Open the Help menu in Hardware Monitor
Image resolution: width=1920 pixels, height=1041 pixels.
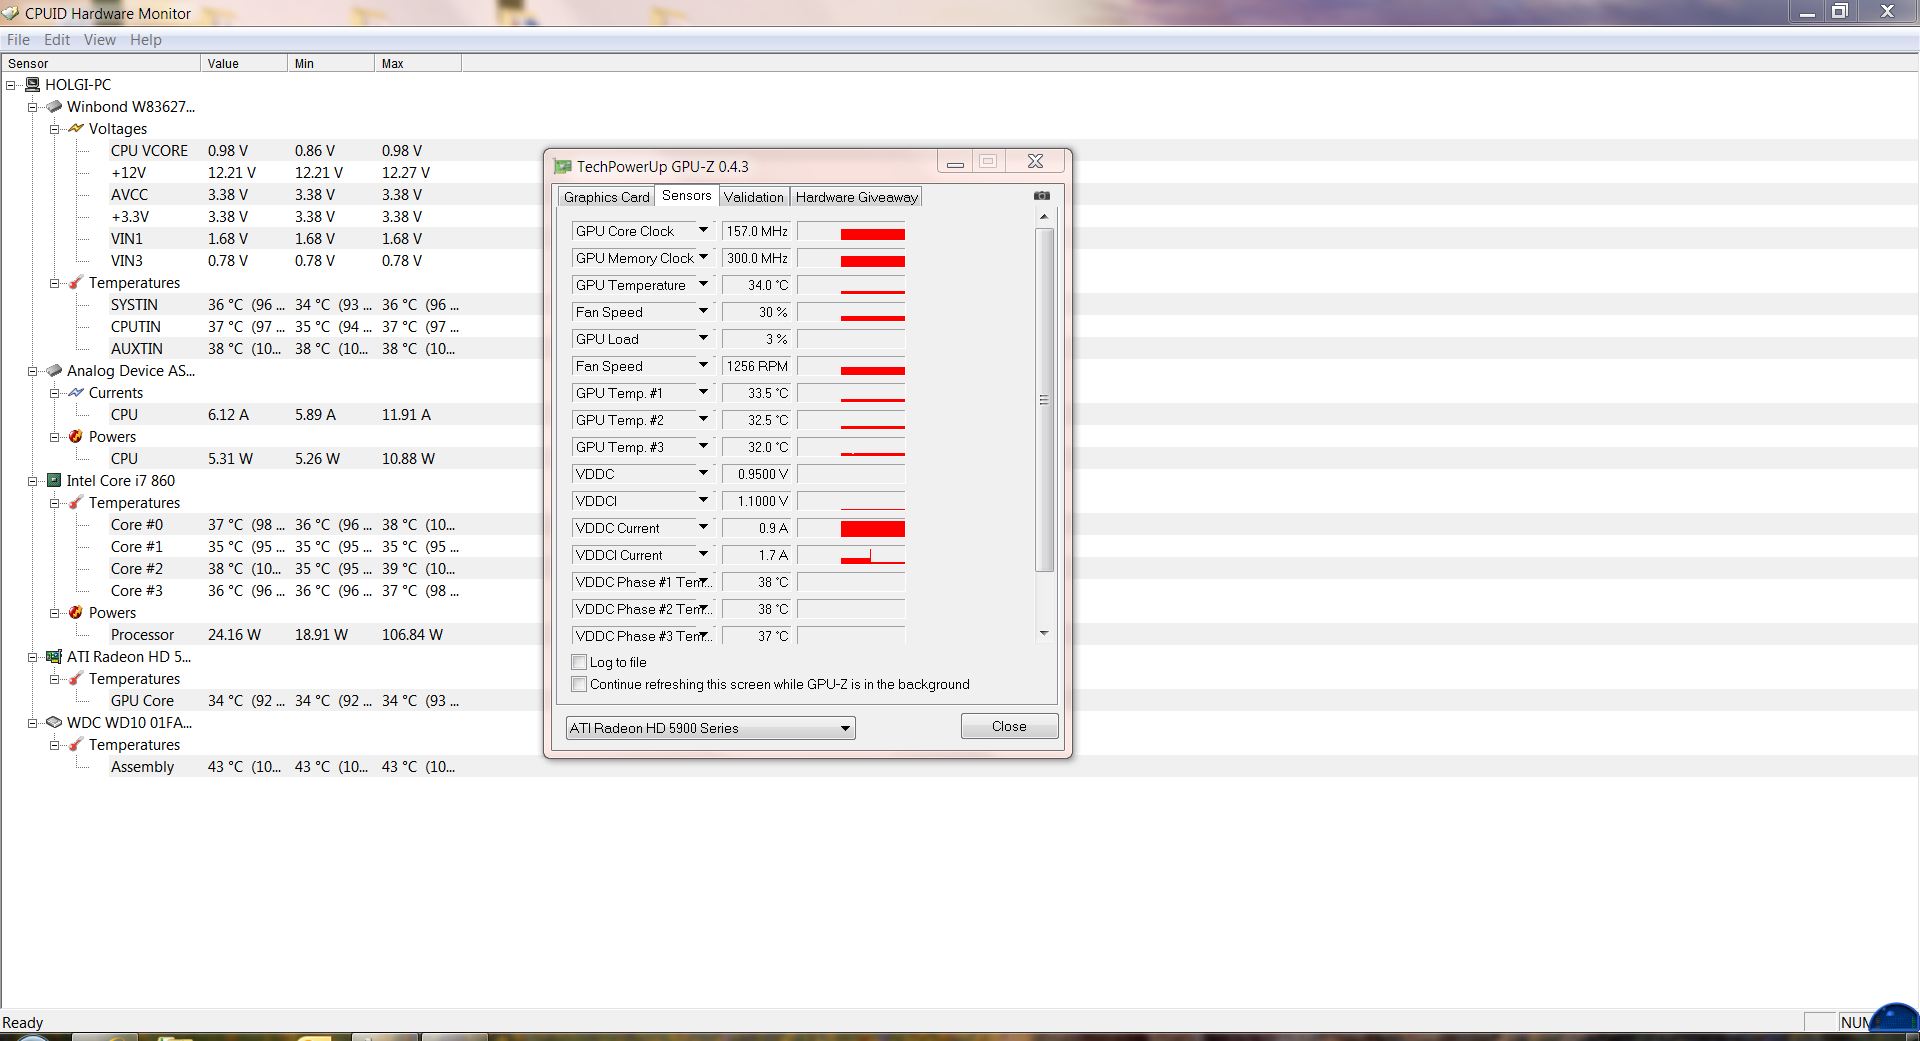coord(146,40)
